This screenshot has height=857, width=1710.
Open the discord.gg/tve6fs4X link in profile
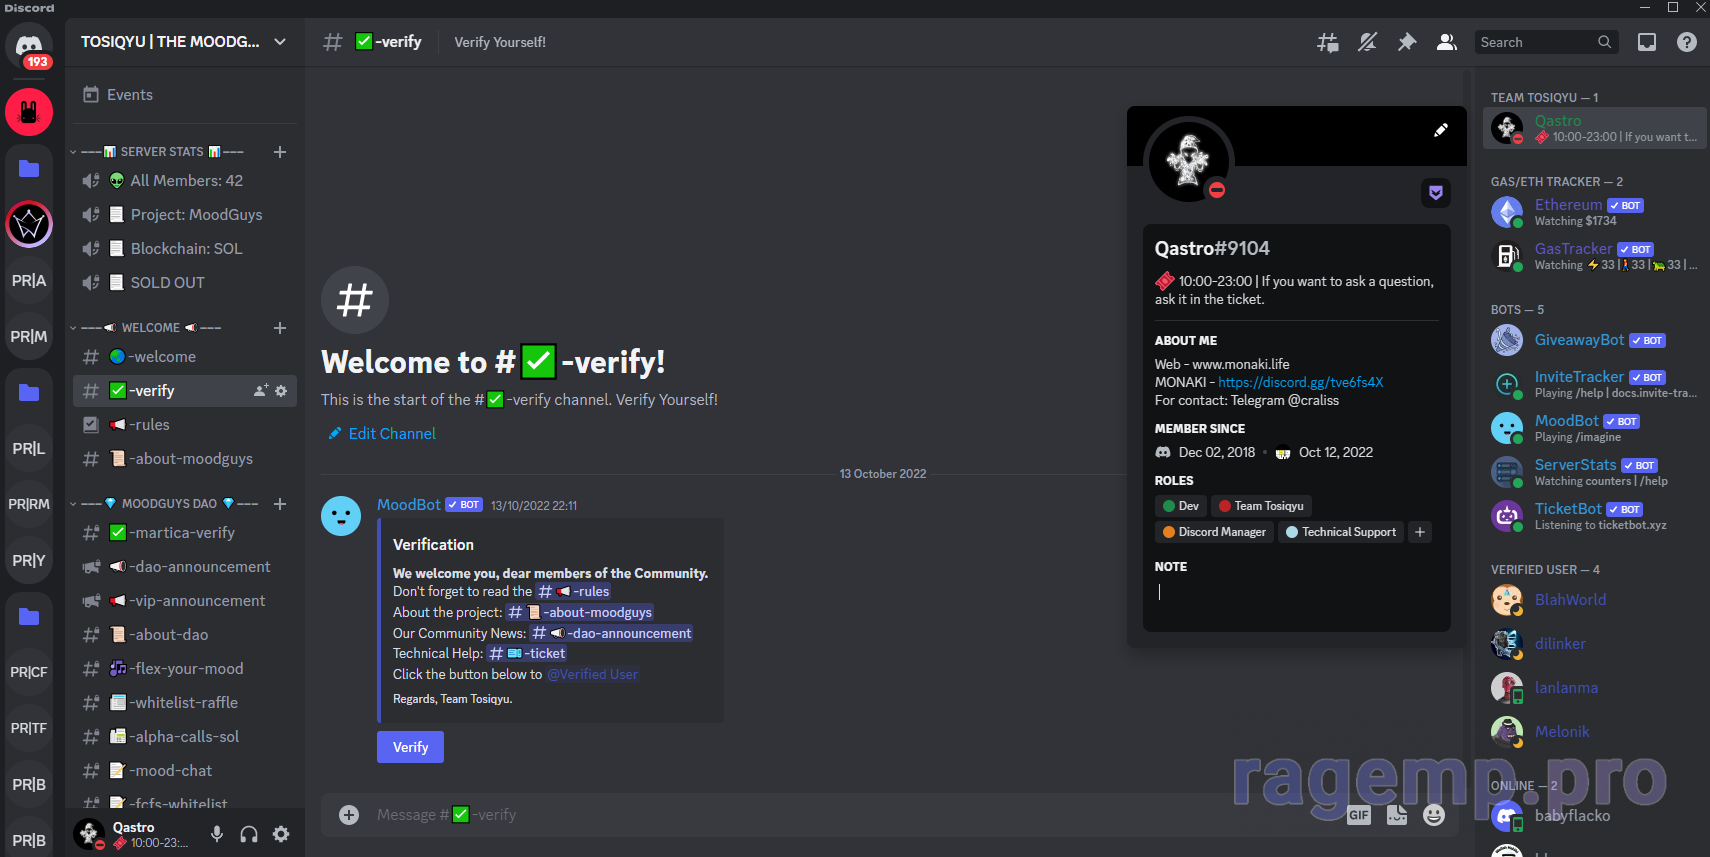click(x=1301, y=382)
